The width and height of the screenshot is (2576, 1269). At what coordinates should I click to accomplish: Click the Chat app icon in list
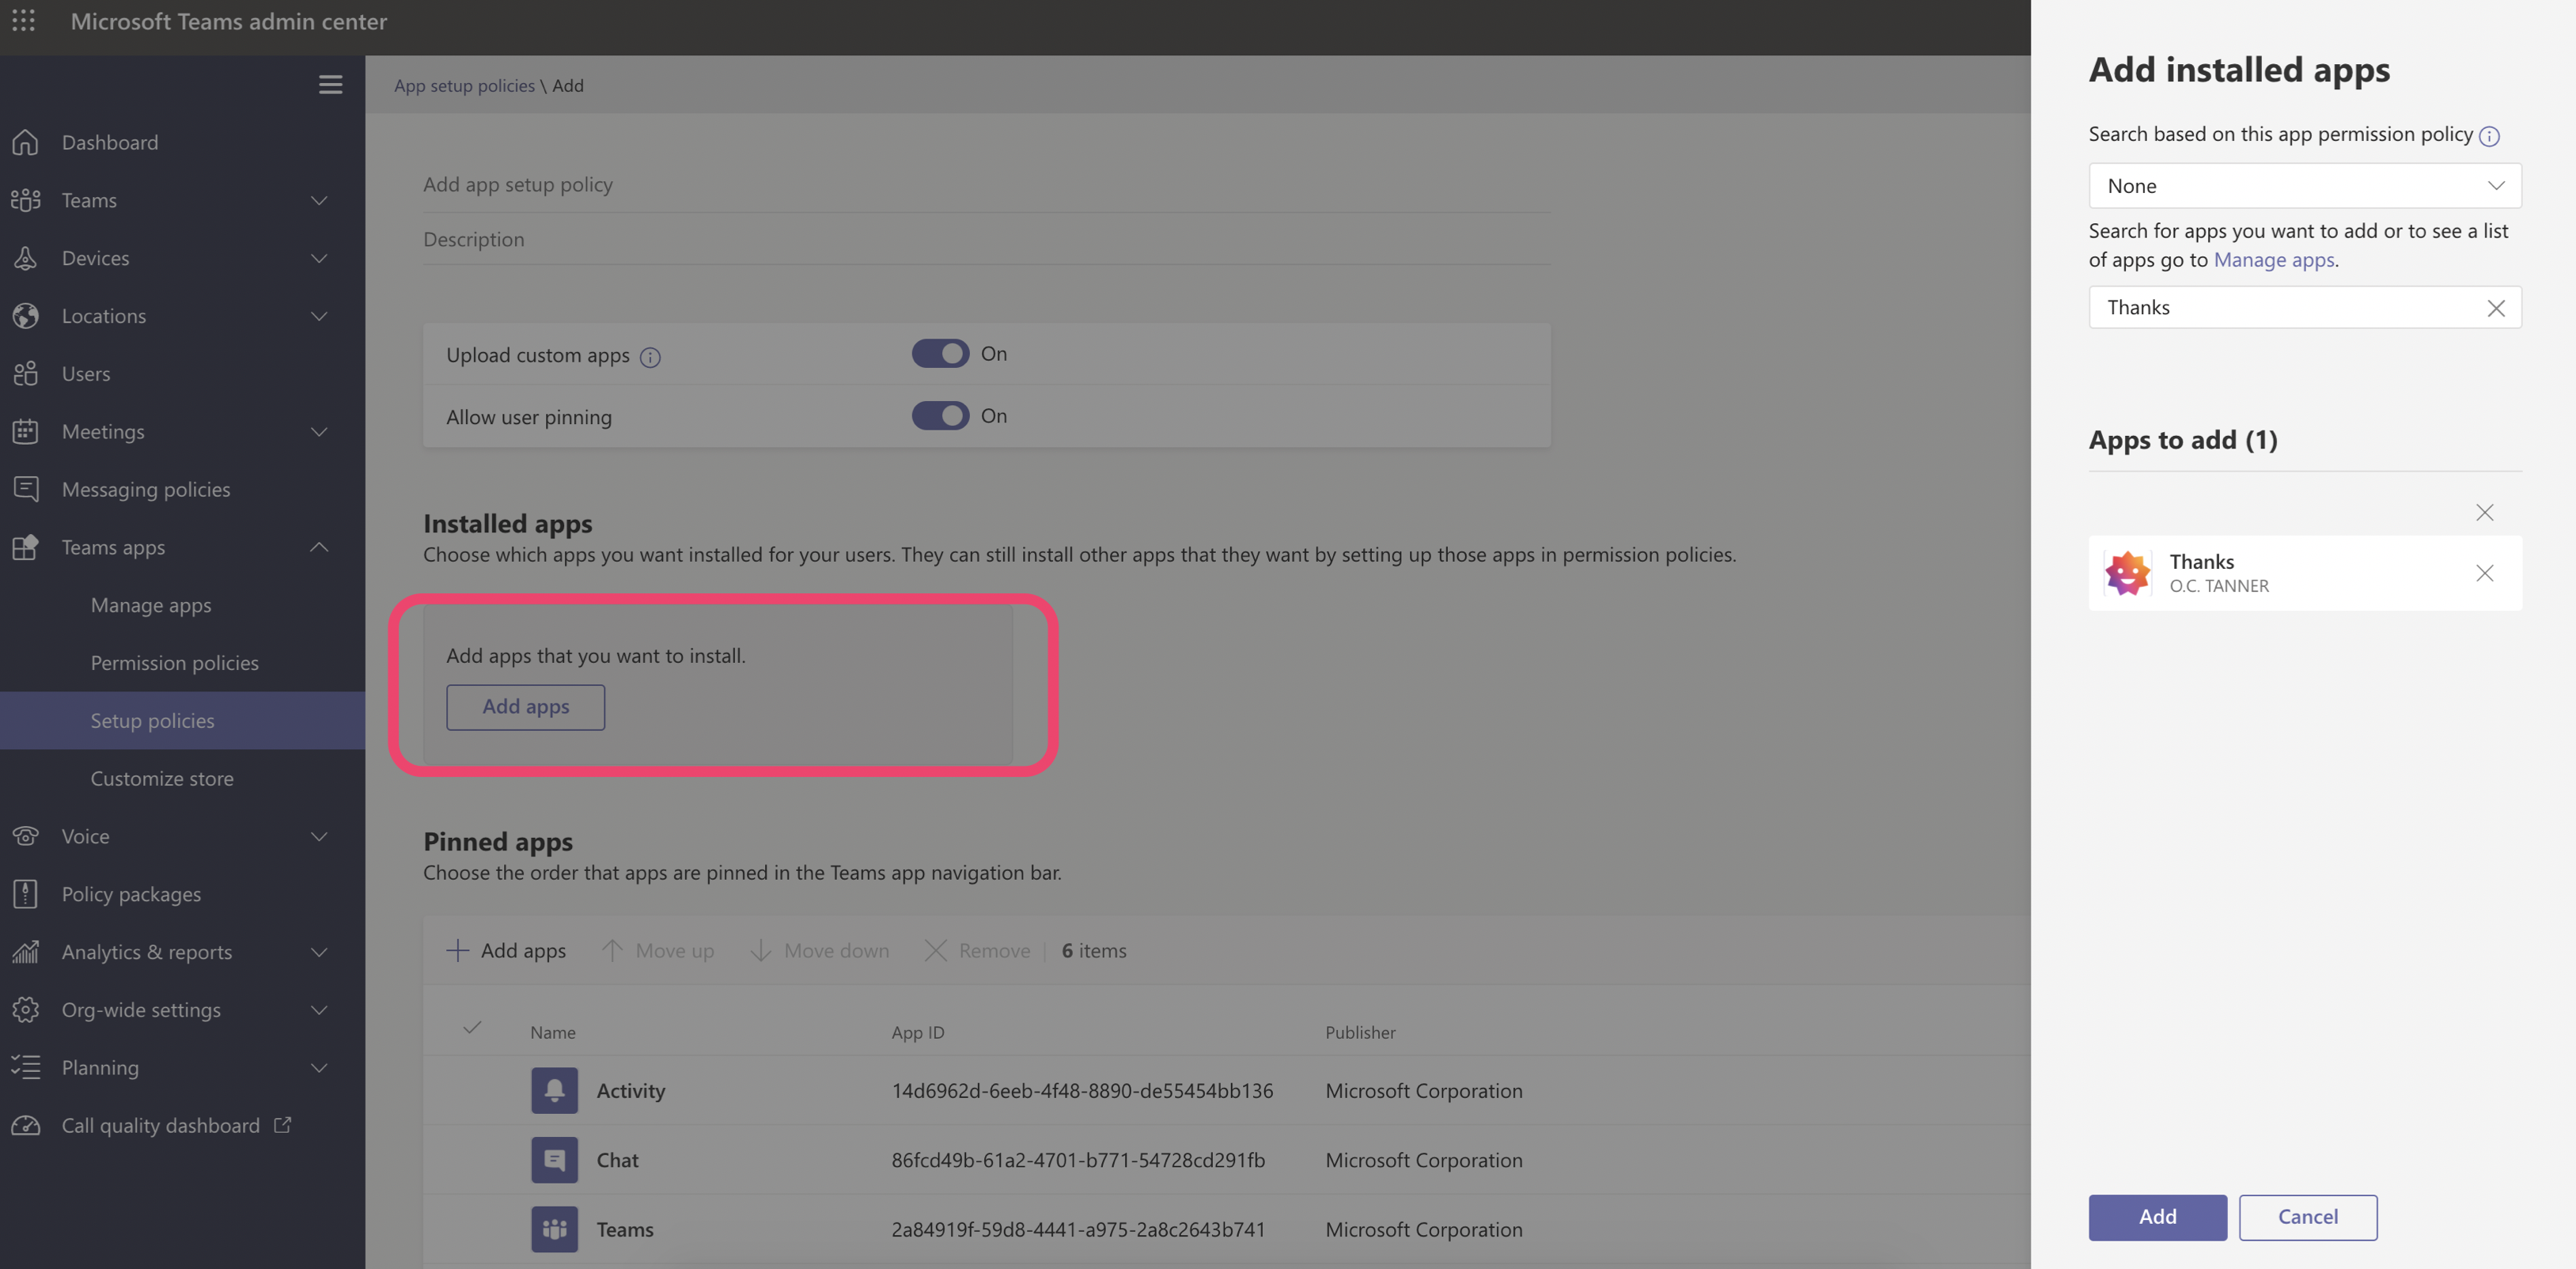pyautogui.click(x=554, y=1160)
